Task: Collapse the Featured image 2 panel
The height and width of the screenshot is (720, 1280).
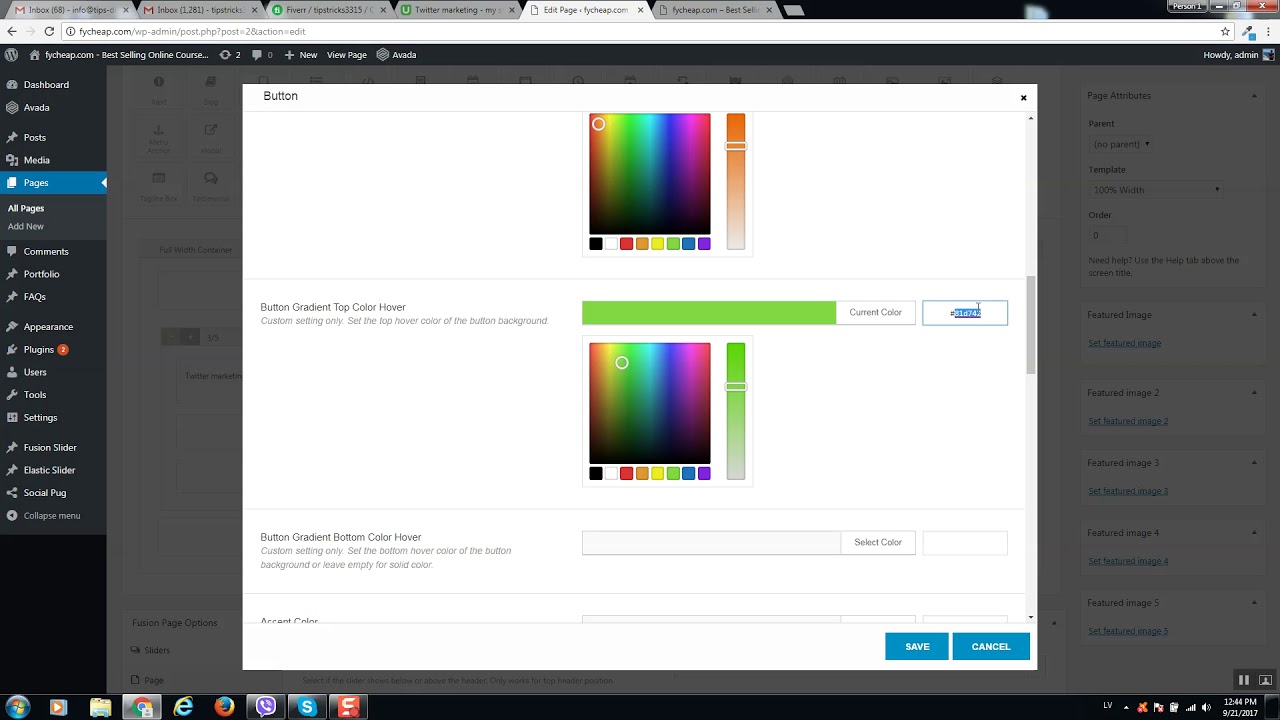Action: [x=1254, y=393]
